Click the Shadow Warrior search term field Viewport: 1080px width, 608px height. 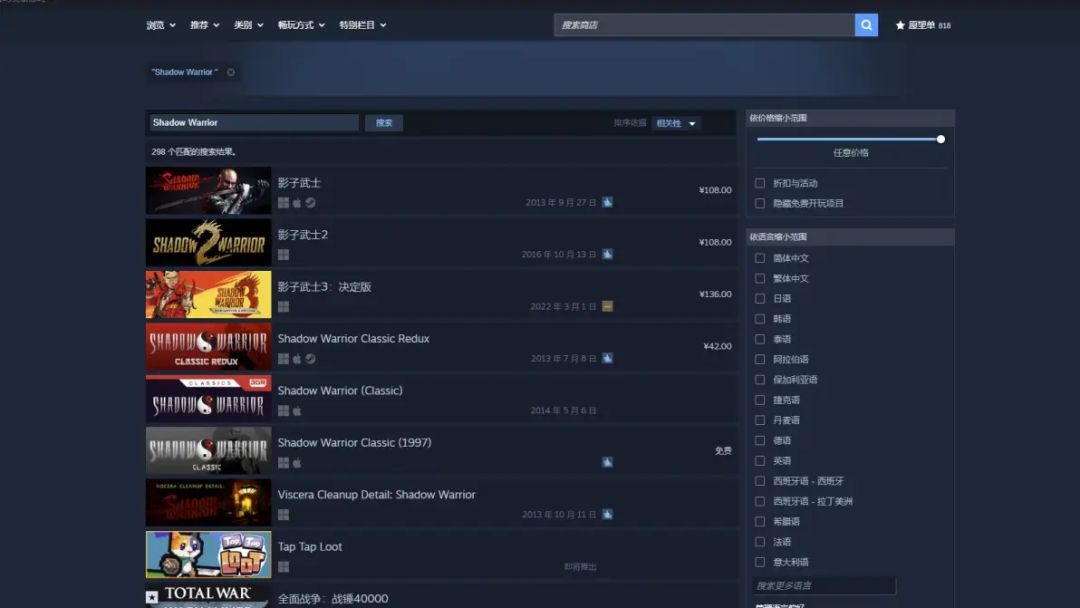[x=253, y=123]
